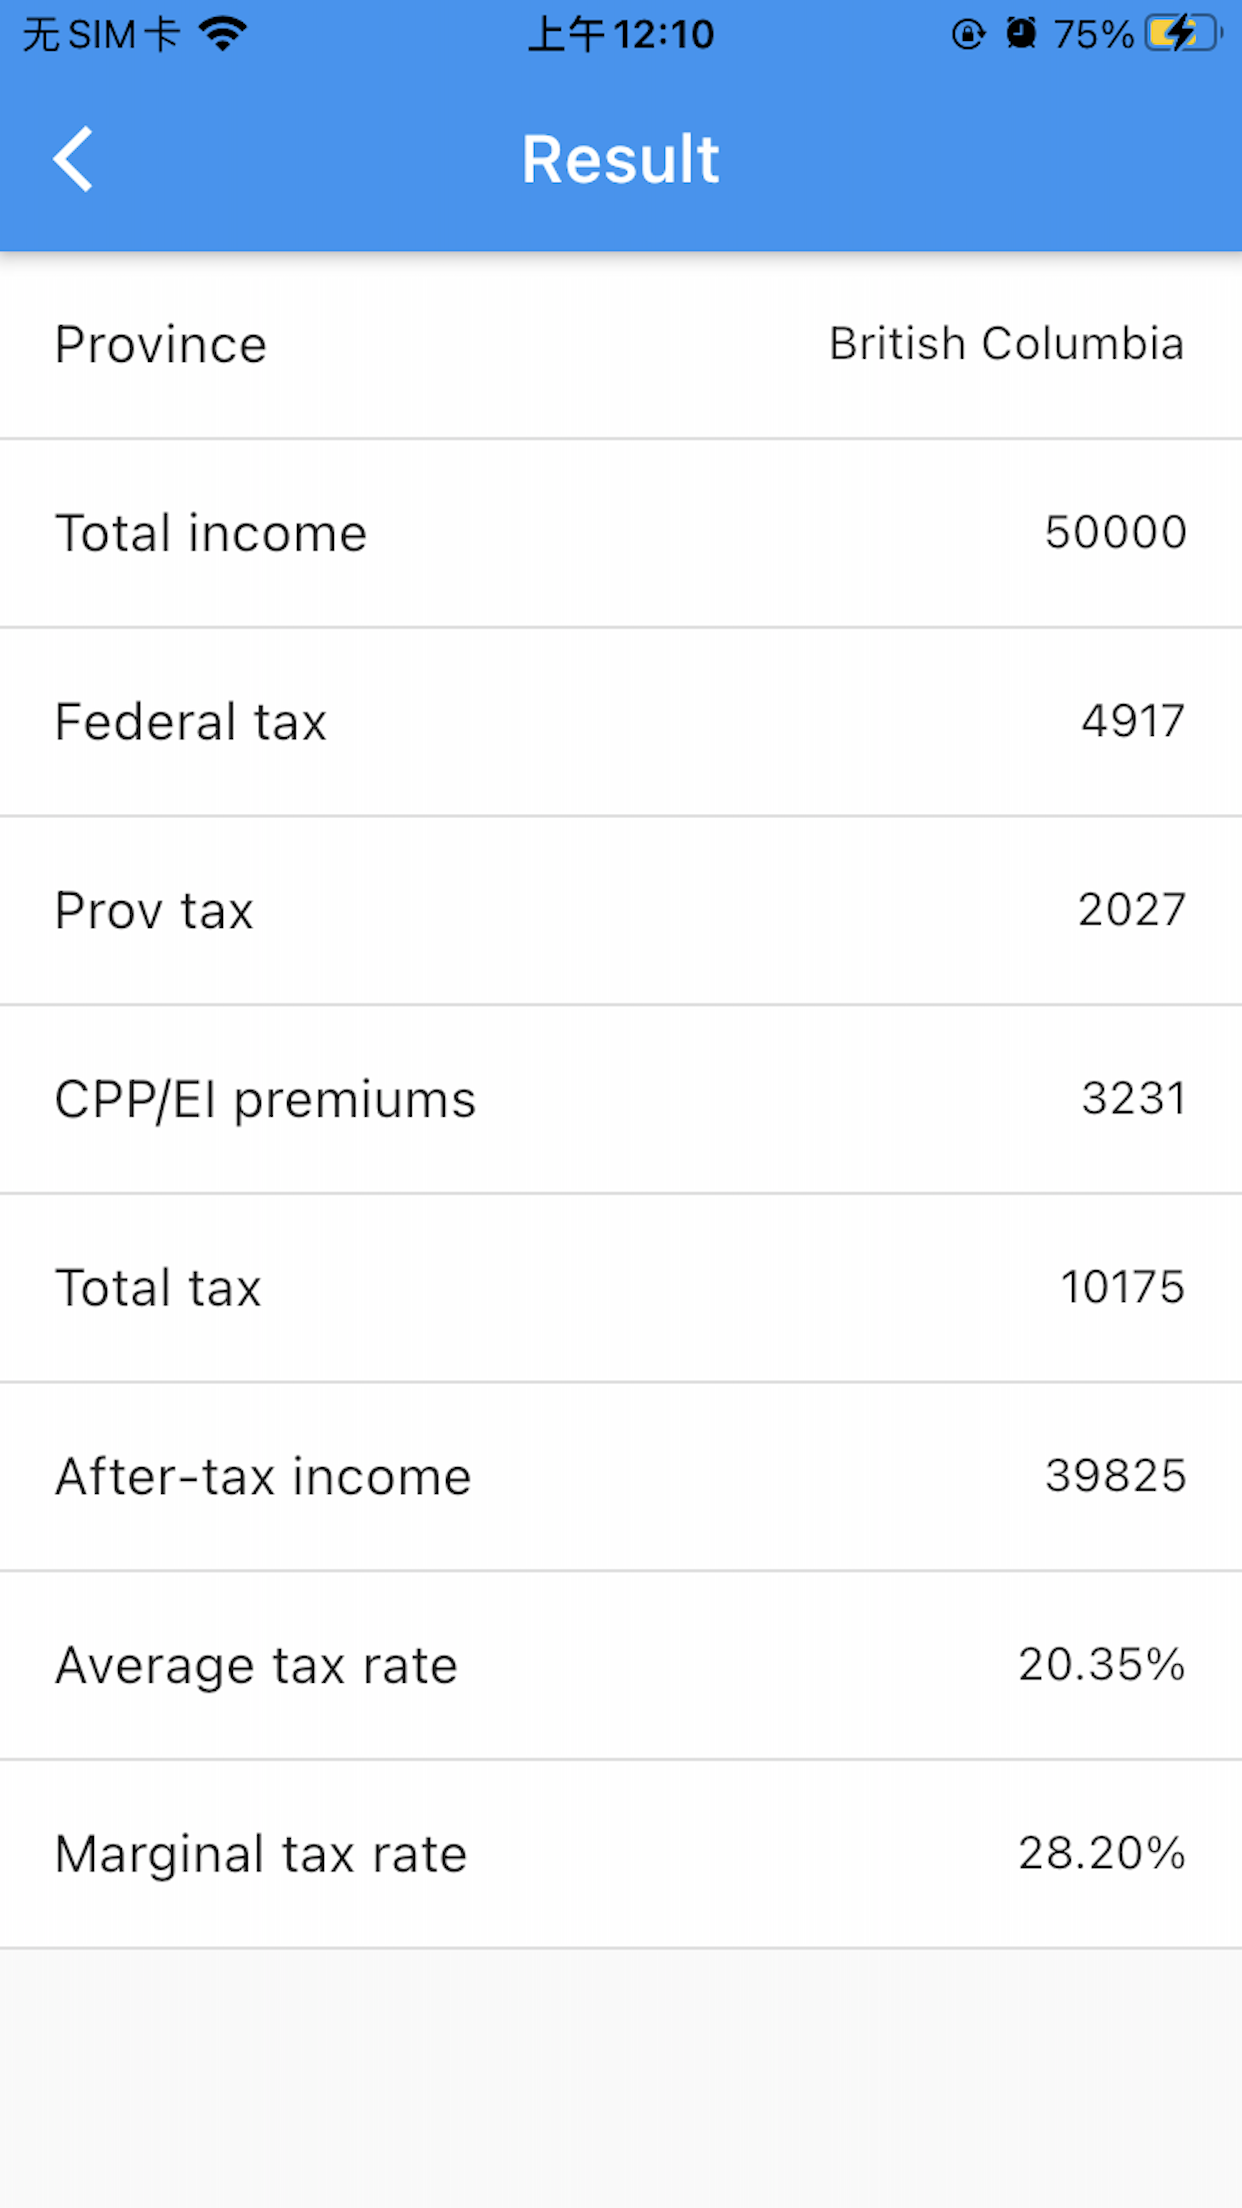Tap the 3231 premiums amount
The width and height of the screenshot is (1242, 2208).
1133,1099
